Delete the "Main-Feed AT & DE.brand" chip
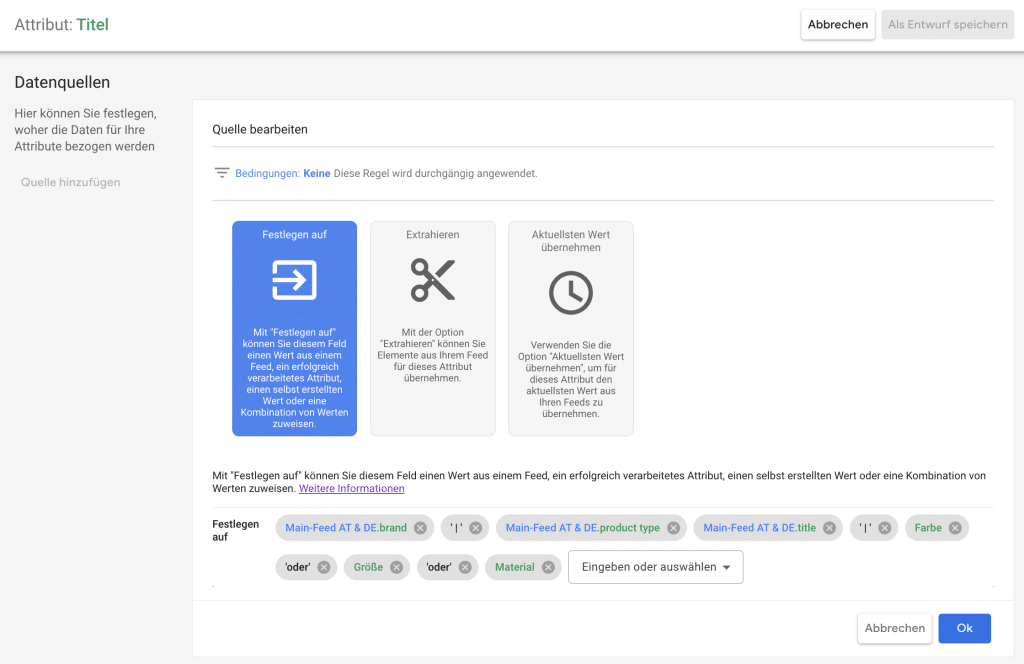Screen dimensions: 1024x664 (x=419, y=527)
